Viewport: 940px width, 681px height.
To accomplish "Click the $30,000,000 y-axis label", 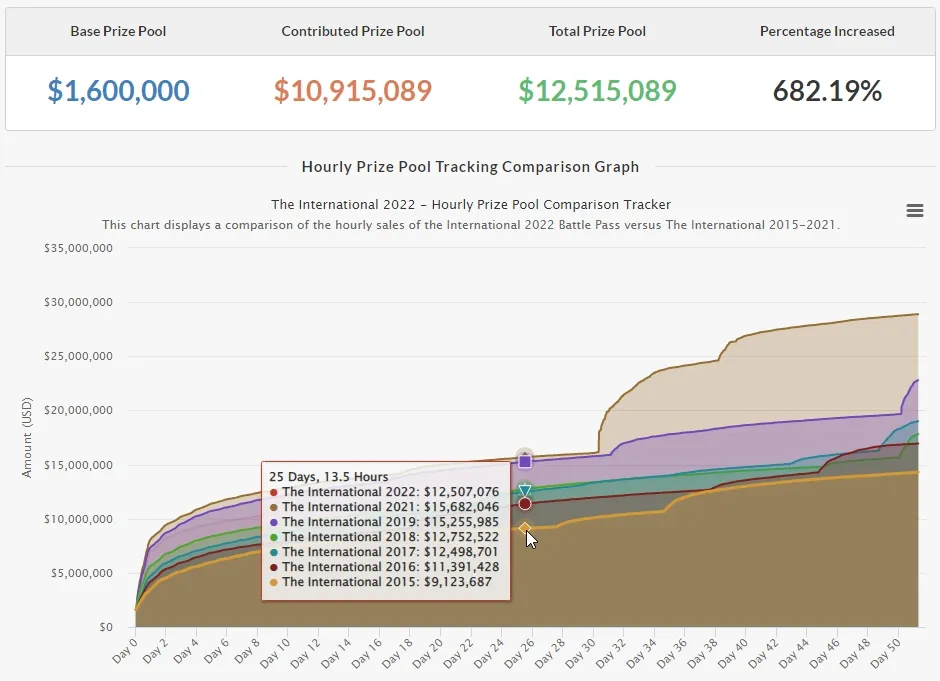I will point(78,302).
